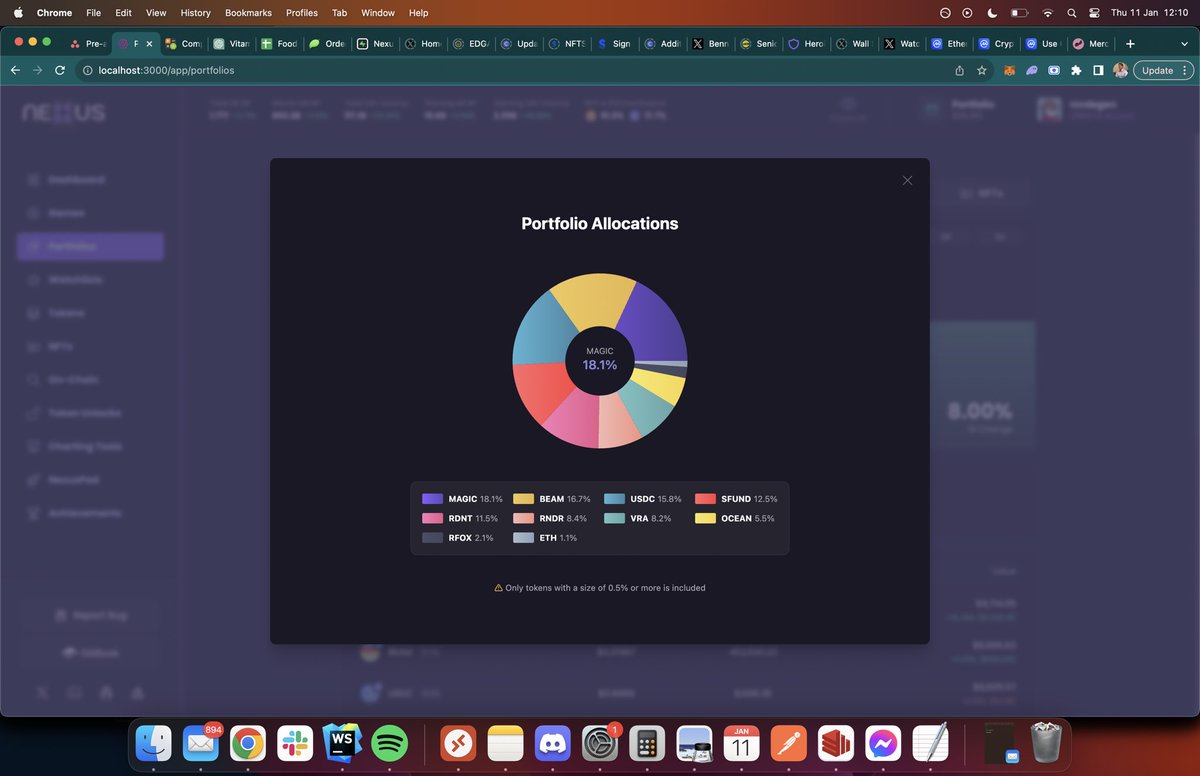
Task: Open Finder from the Dock
Action: 154,744
